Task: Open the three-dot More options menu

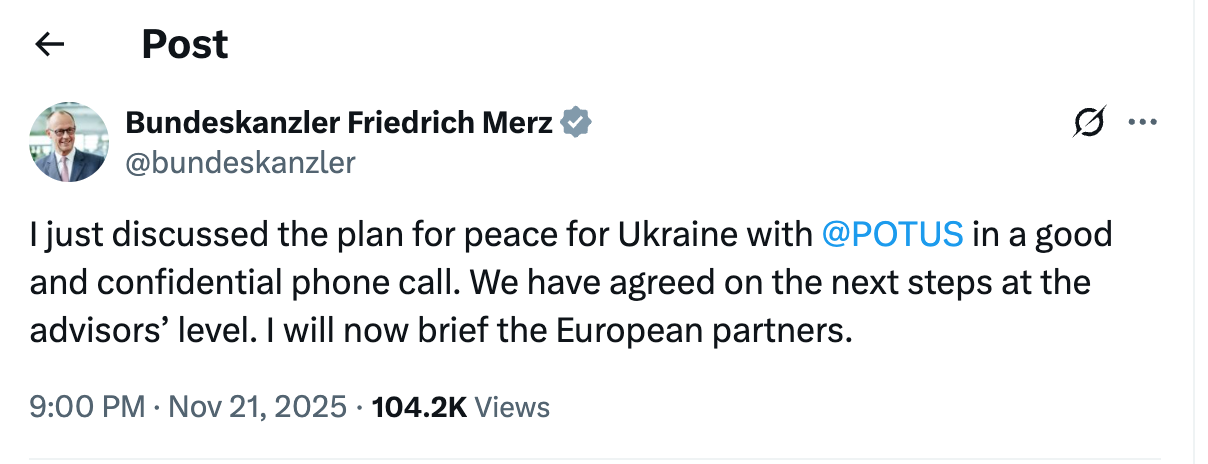Action: tap(1142, 123)
